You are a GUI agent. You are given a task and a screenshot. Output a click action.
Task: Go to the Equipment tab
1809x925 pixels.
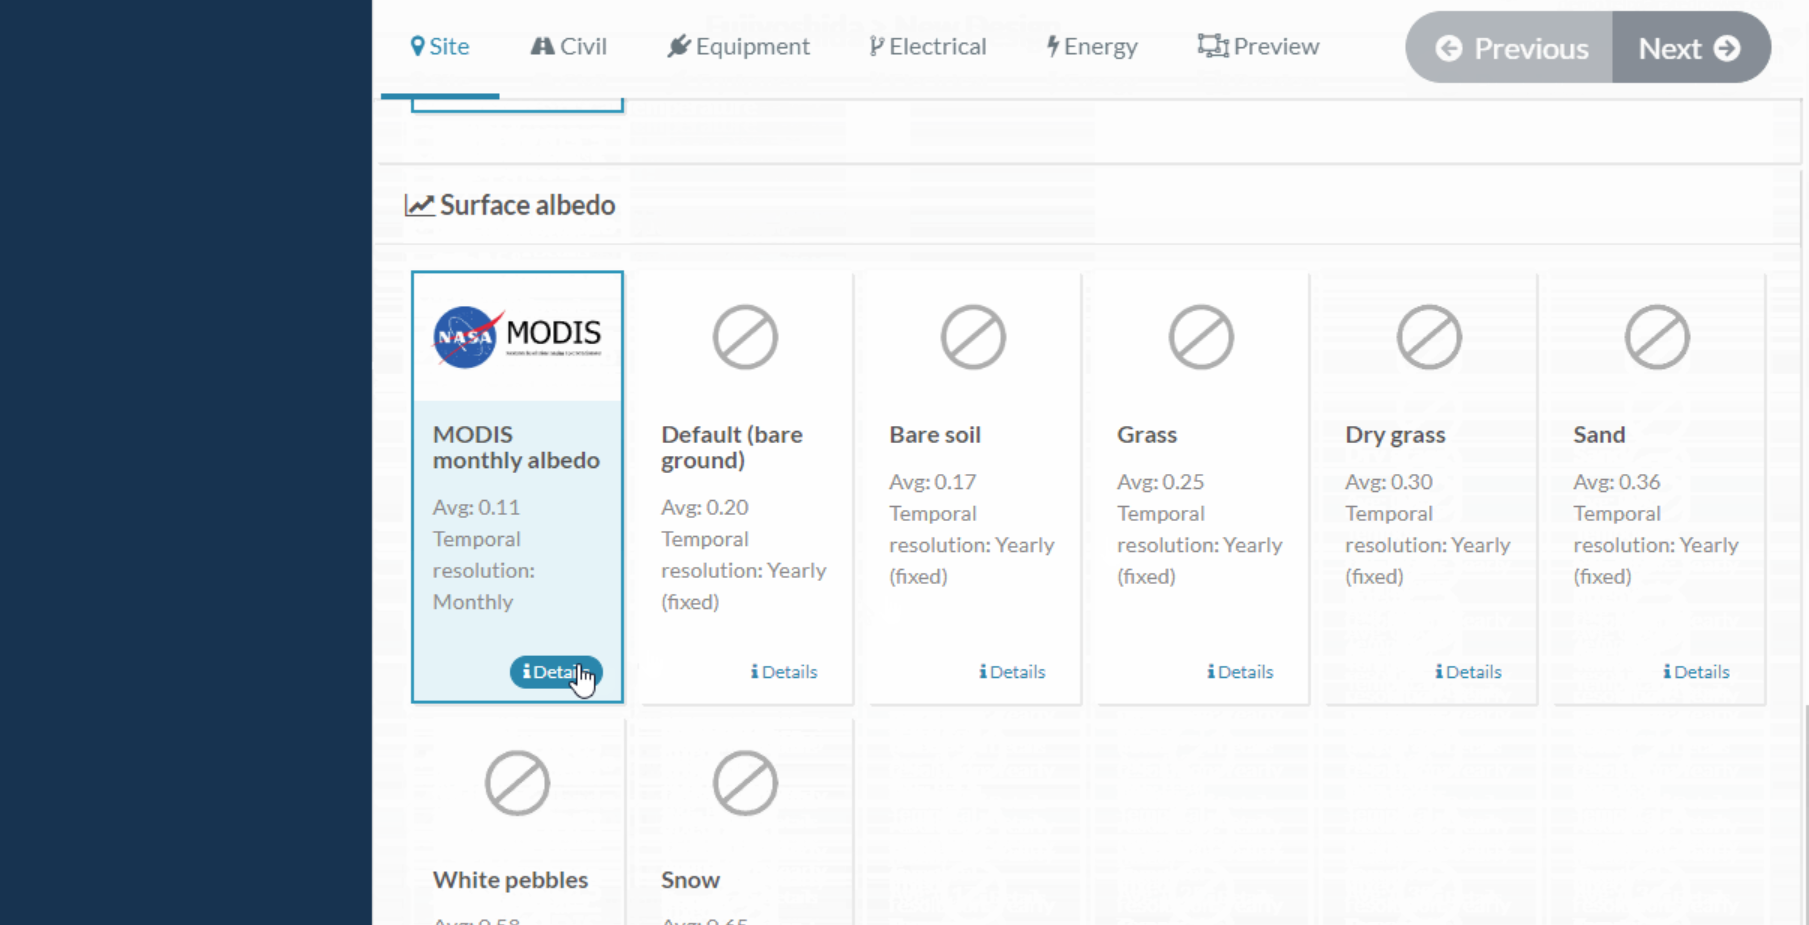(x=739, y=46)
